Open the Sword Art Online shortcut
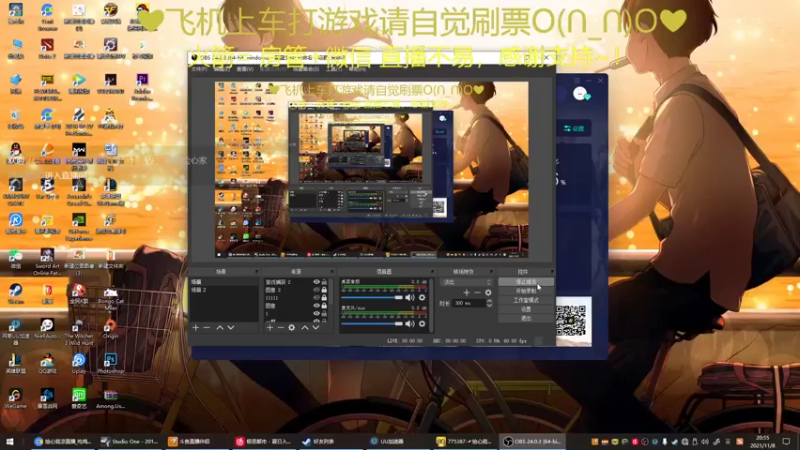800x450 pixels. (47, 262)
